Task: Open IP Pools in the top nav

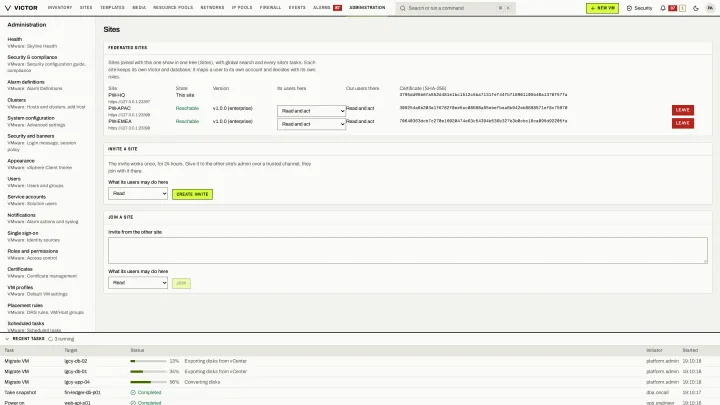Action: click(242, 8)
